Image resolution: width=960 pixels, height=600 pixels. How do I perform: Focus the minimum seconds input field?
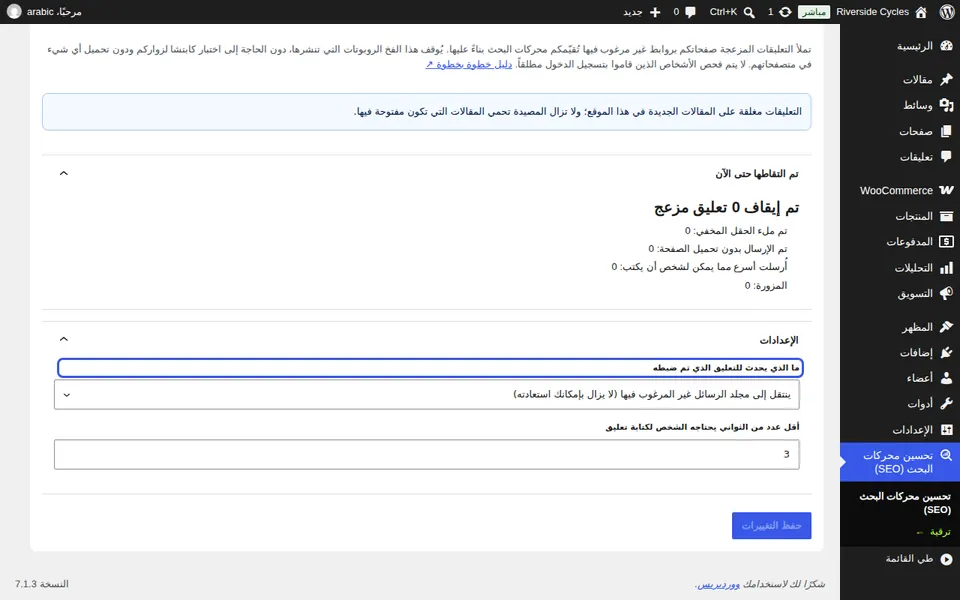tap(427, 454)
